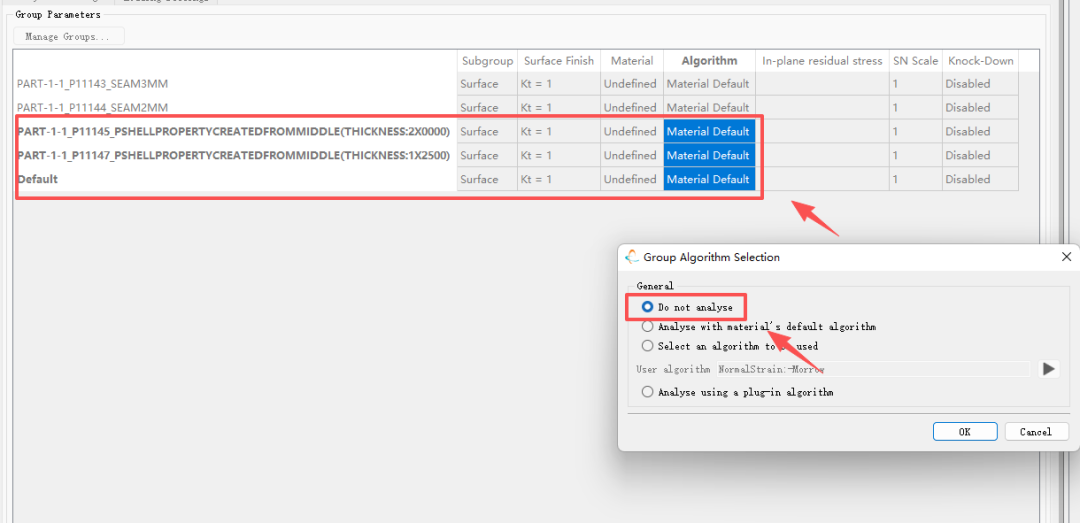This screenshot has width=1080, height=523.
Task: Choose Analyse with material's default algorithm
Action: click(647, 327)
